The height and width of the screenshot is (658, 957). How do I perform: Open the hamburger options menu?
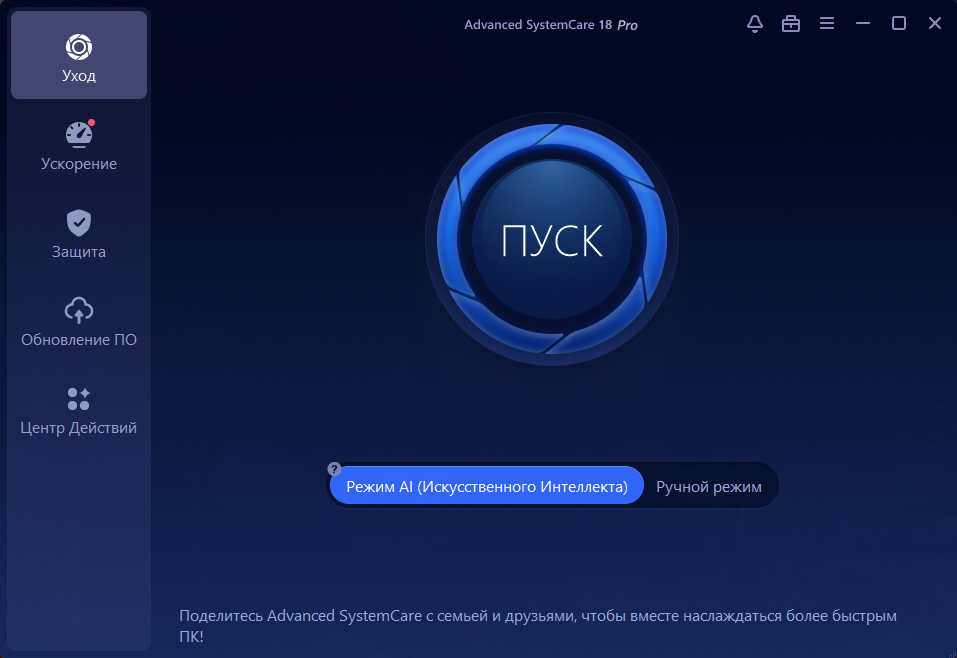click(x=827, y=23)
